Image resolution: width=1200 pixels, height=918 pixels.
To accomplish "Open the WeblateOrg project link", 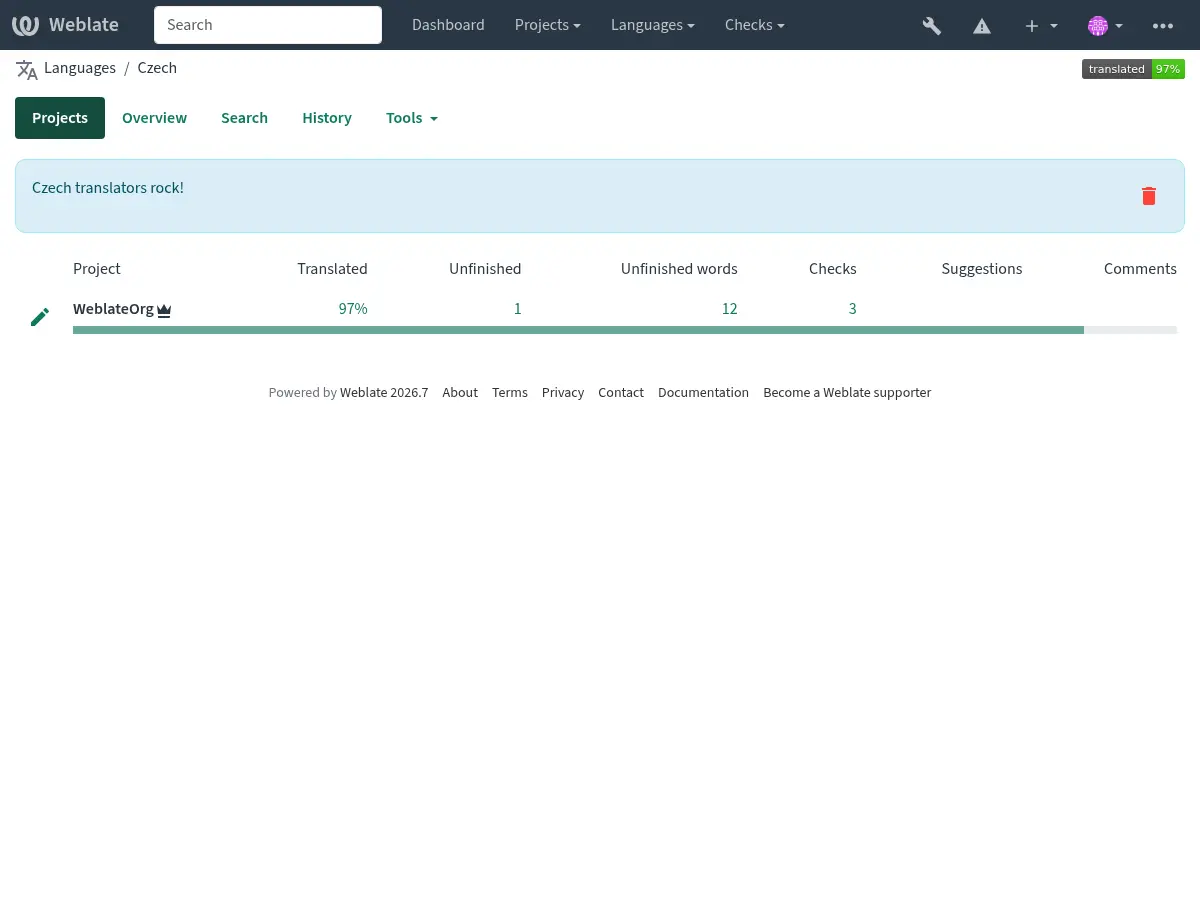I will point(113,309).
